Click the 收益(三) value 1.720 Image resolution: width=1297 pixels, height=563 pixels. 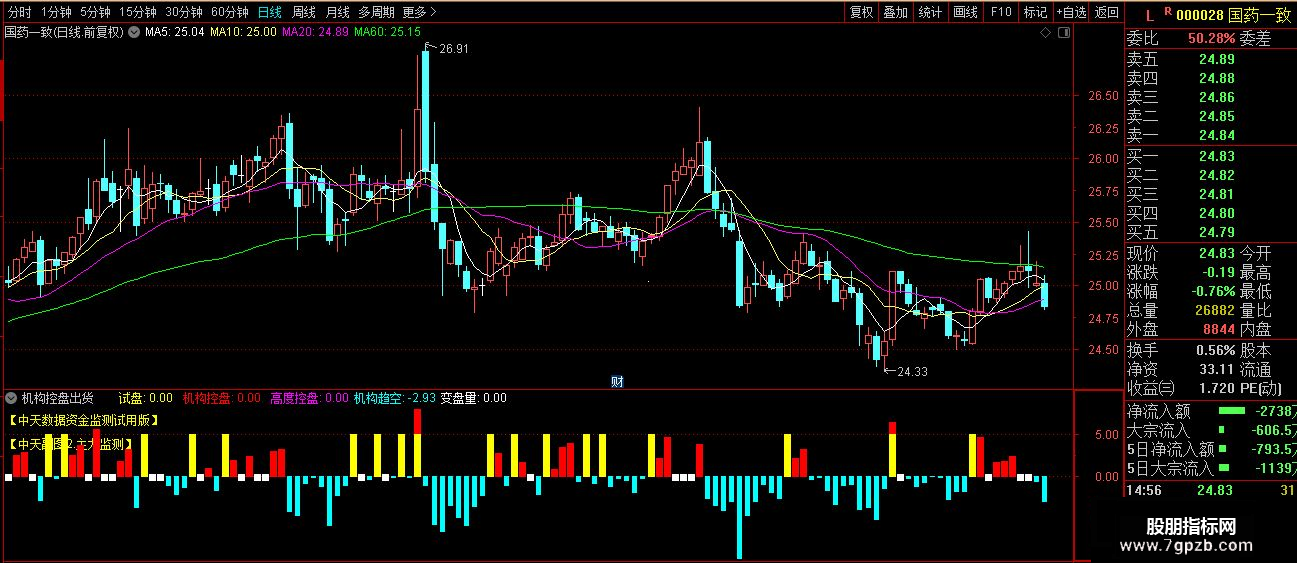1216,388
